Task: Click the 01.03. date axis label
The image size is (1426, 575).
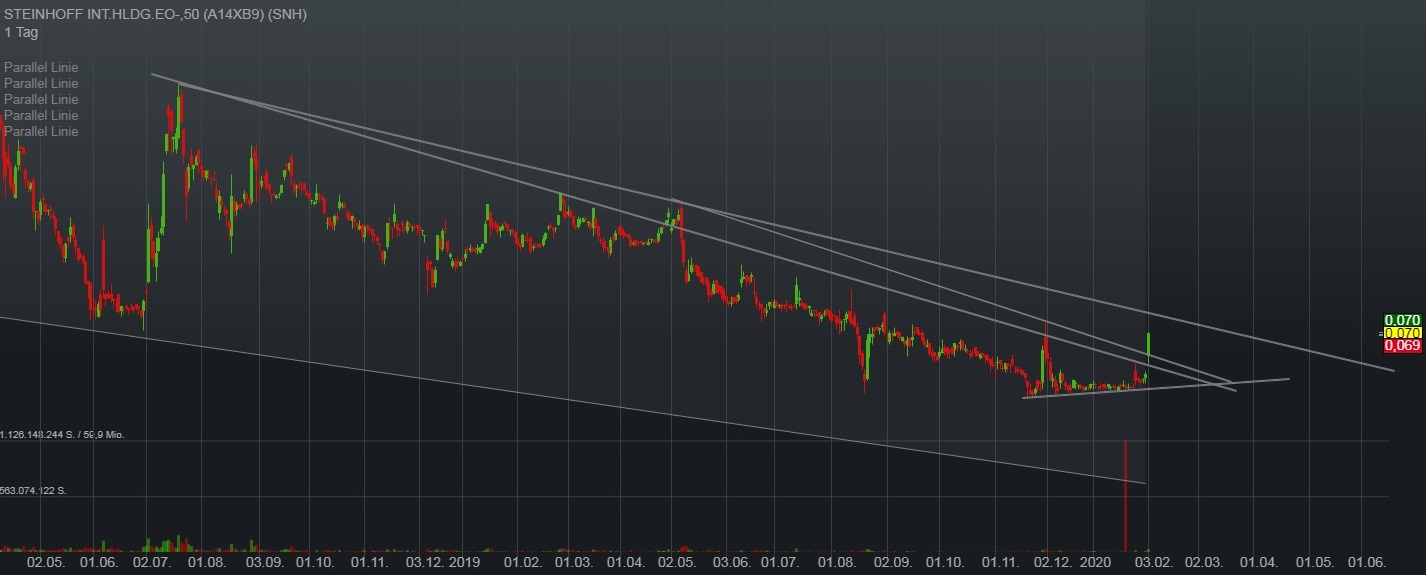Action: [x=575, y=564]
